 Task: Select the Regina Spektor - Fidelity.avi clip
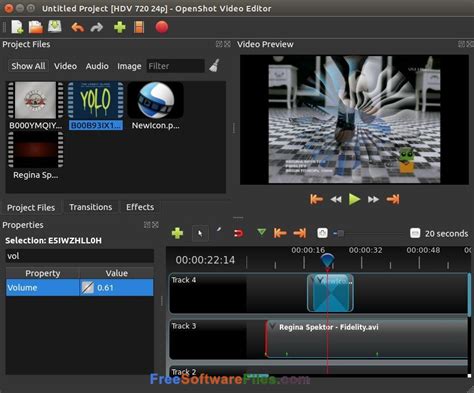367,339
